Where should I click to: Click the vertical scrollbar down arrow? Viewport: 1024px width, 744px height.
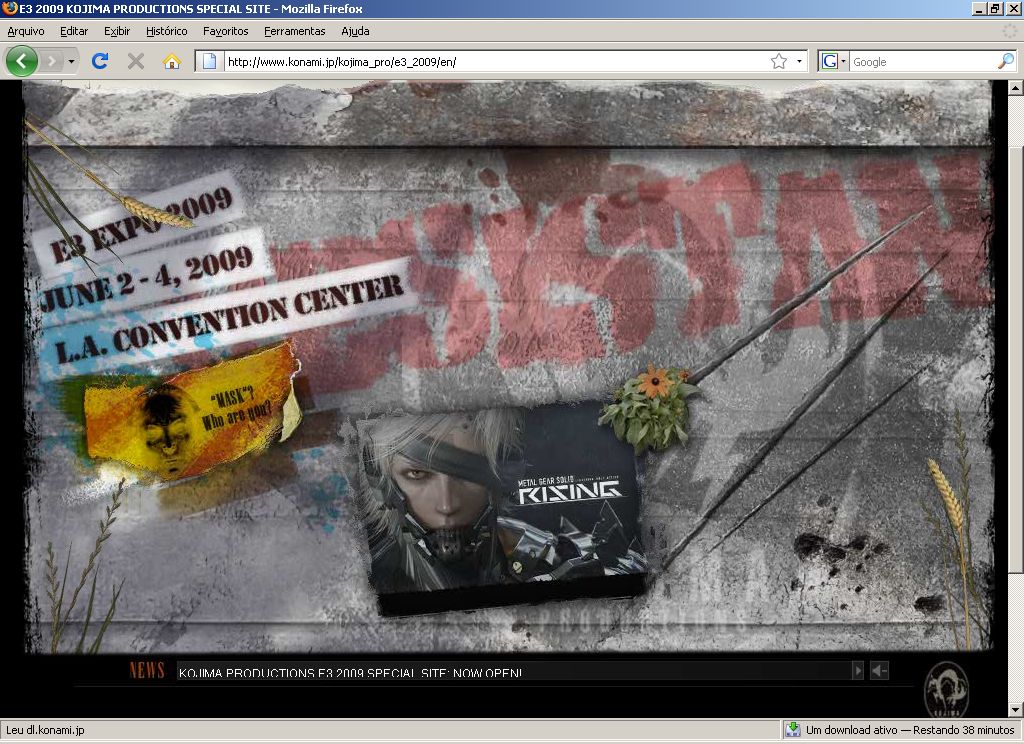(x=1015, y=708)
